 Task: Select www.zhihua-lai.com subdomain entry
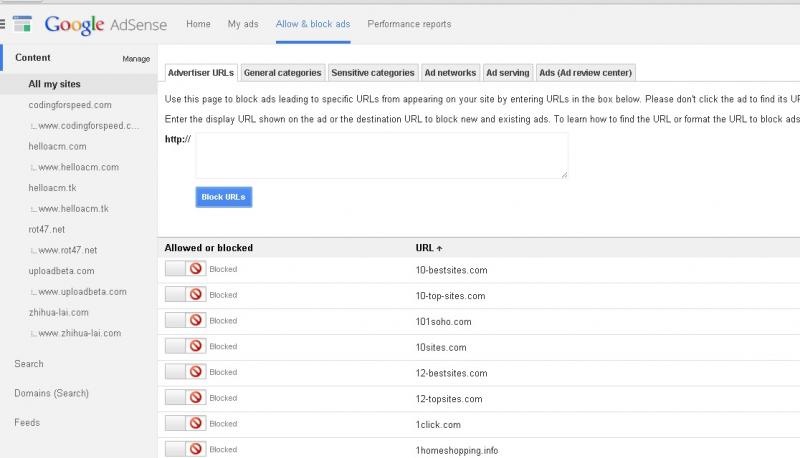click(x=80, y=333)
